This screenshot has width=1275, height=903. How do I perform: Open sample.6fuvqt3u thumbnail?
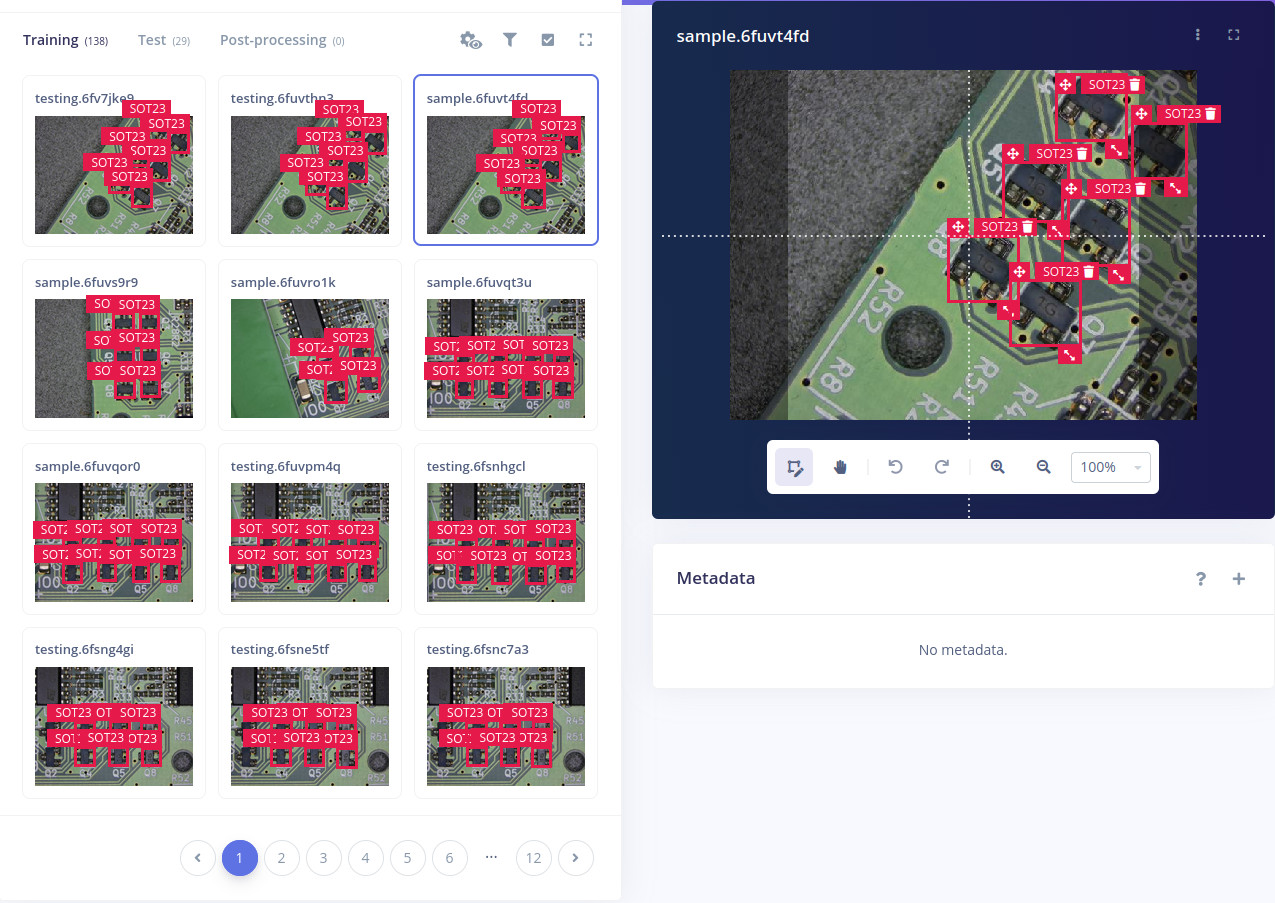point(506,358)
